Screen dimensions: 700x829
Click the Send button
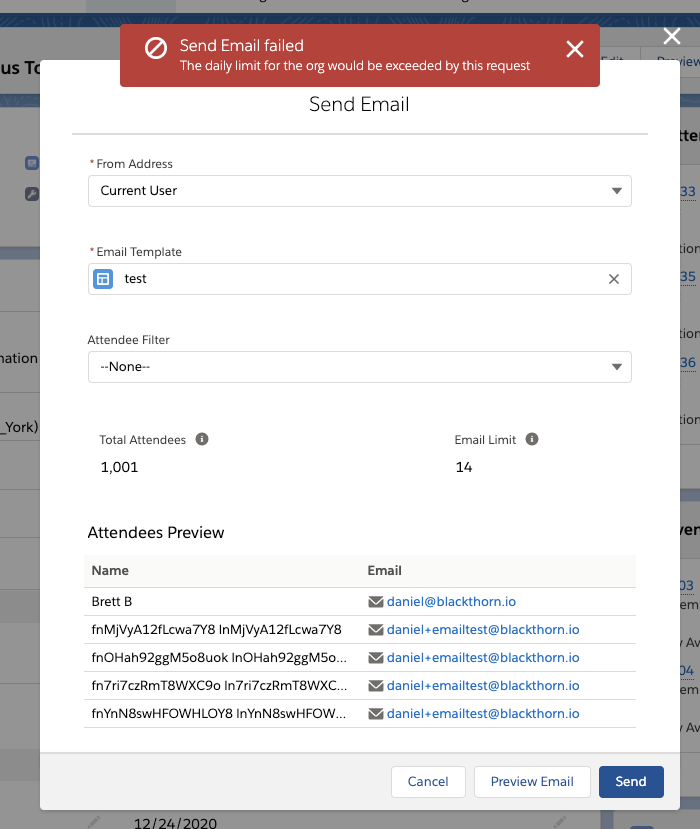click(x=631, y=781)
